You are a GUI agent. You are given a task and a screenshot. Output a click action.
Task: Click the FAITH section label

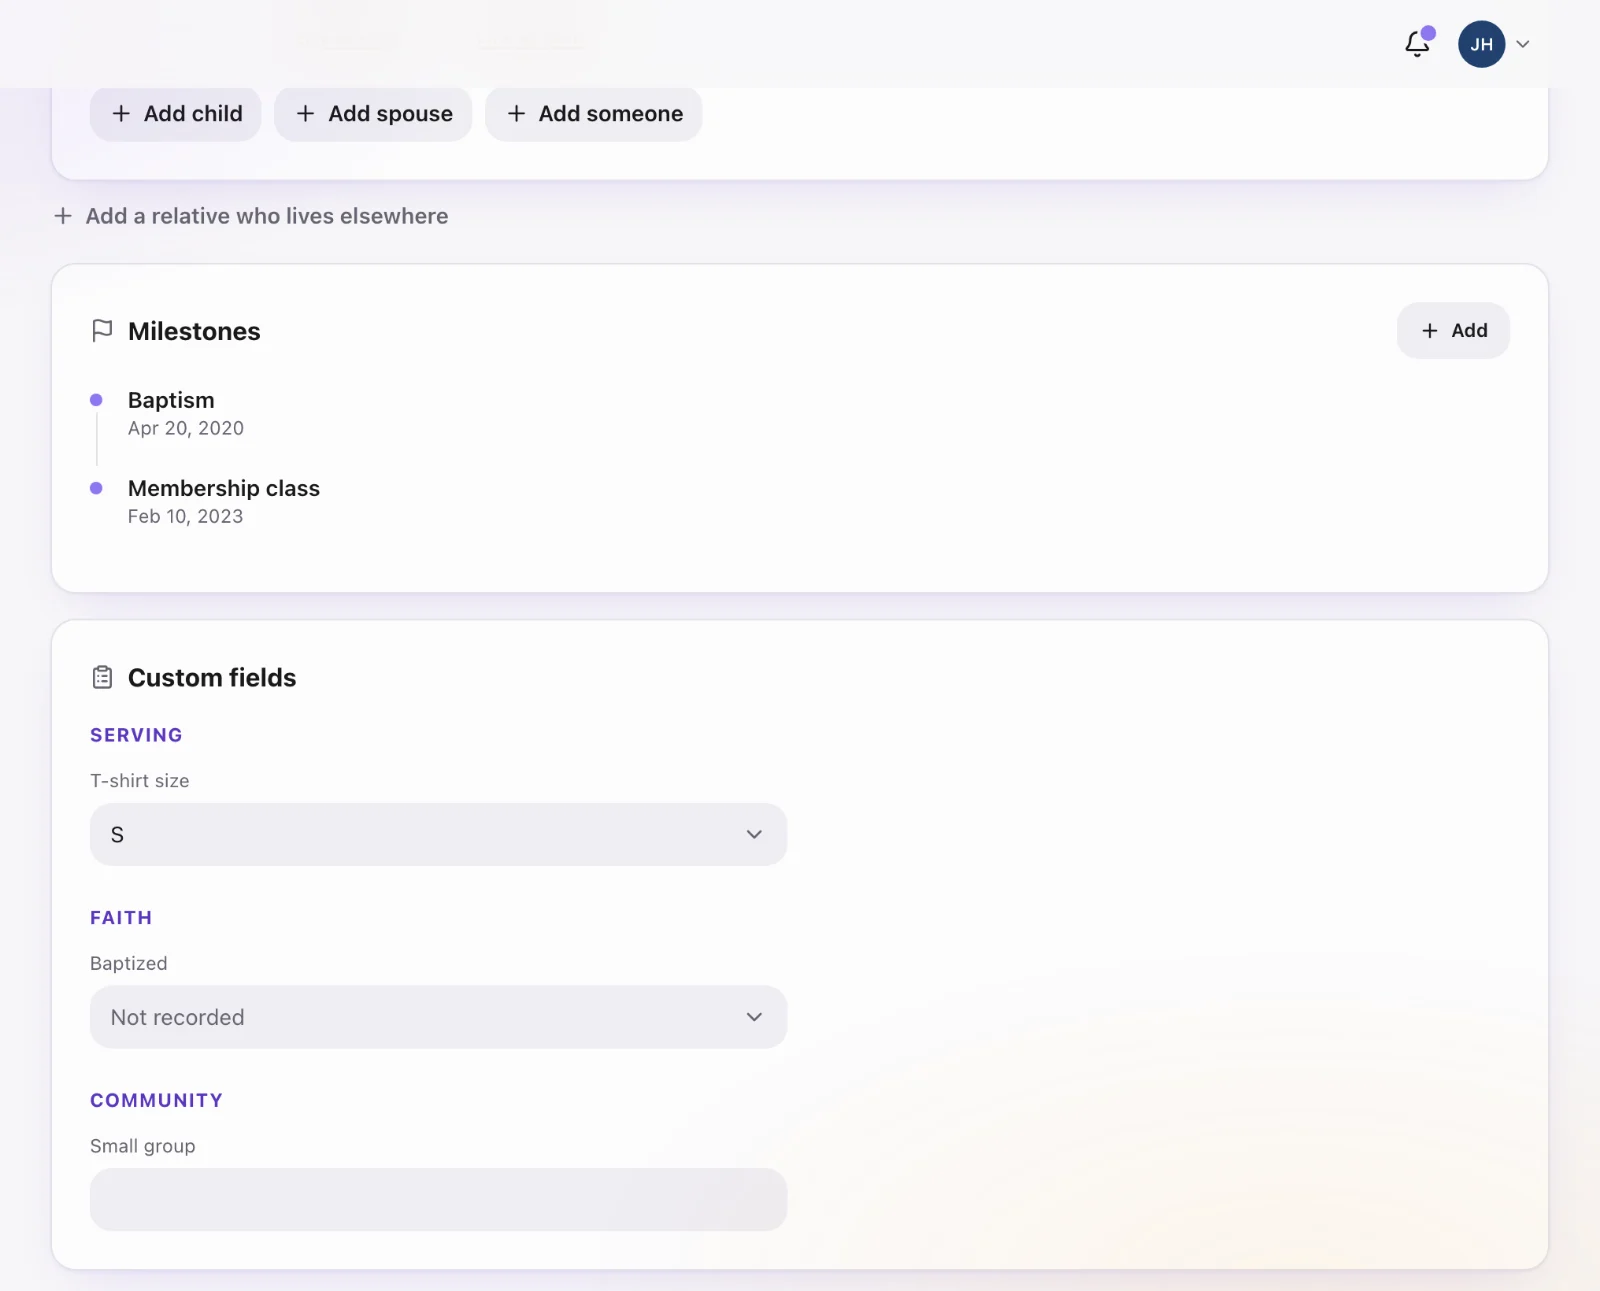click(121, 918)
